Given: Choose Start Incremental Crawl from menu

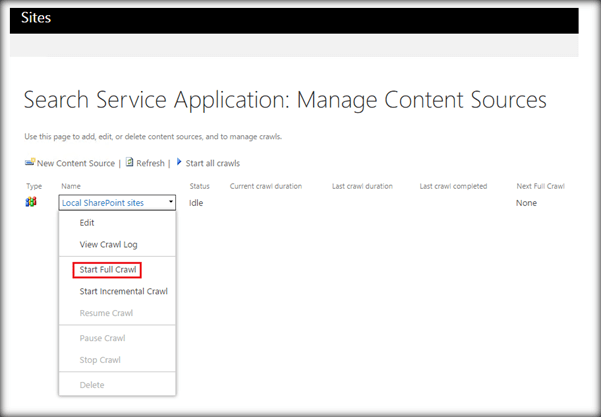Looking at the screenshot, I should point(123,291).
